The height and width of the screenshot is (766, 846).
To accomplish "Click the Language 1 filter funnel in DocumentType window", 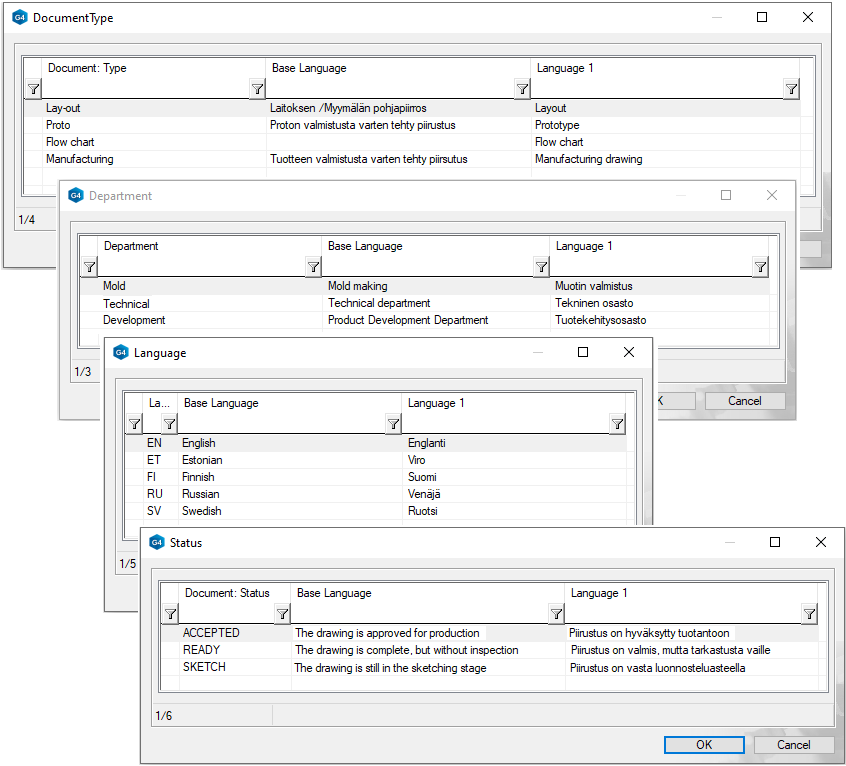I will click(x=791, y=89).
